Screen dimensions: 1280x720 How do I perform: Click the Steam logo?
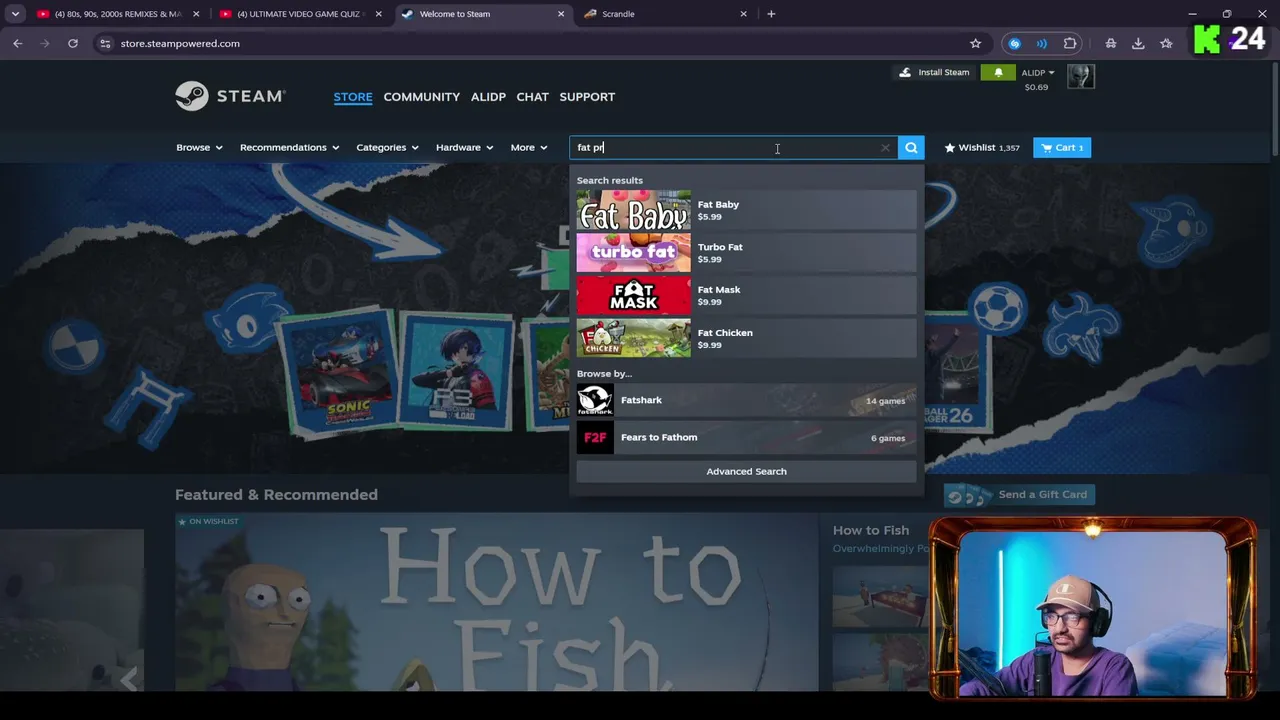click(230, 96)
